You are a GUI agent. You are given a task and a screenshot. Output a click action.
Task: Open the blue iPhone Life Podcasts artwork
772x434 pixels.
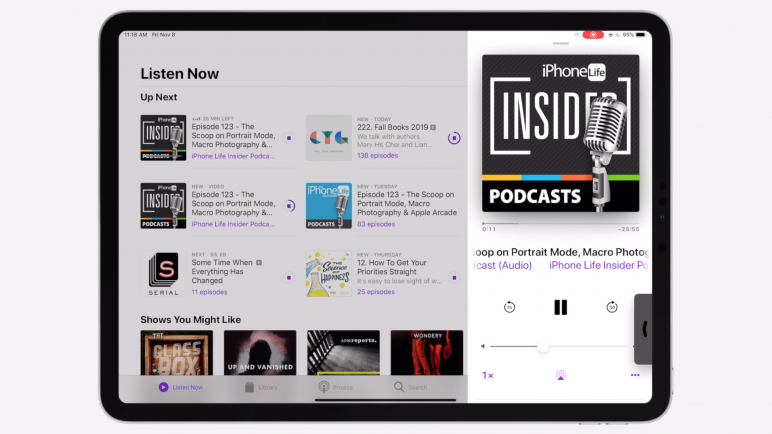(328, 206)
